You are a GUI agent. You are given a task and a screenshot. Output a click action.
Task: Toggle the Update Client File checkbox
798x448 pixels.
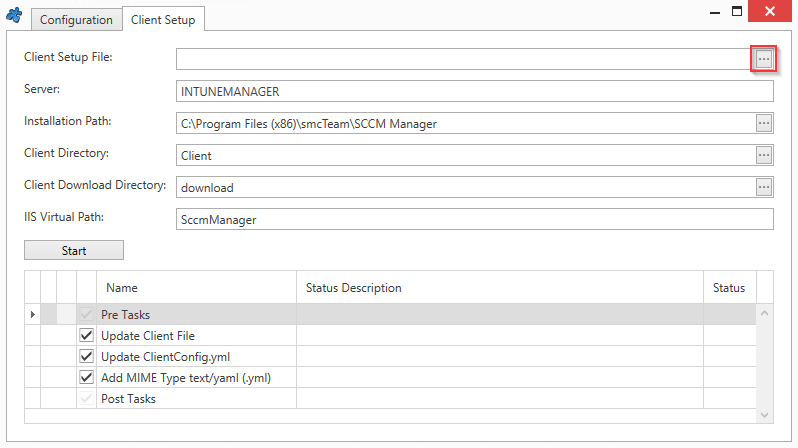pos(86,336)
